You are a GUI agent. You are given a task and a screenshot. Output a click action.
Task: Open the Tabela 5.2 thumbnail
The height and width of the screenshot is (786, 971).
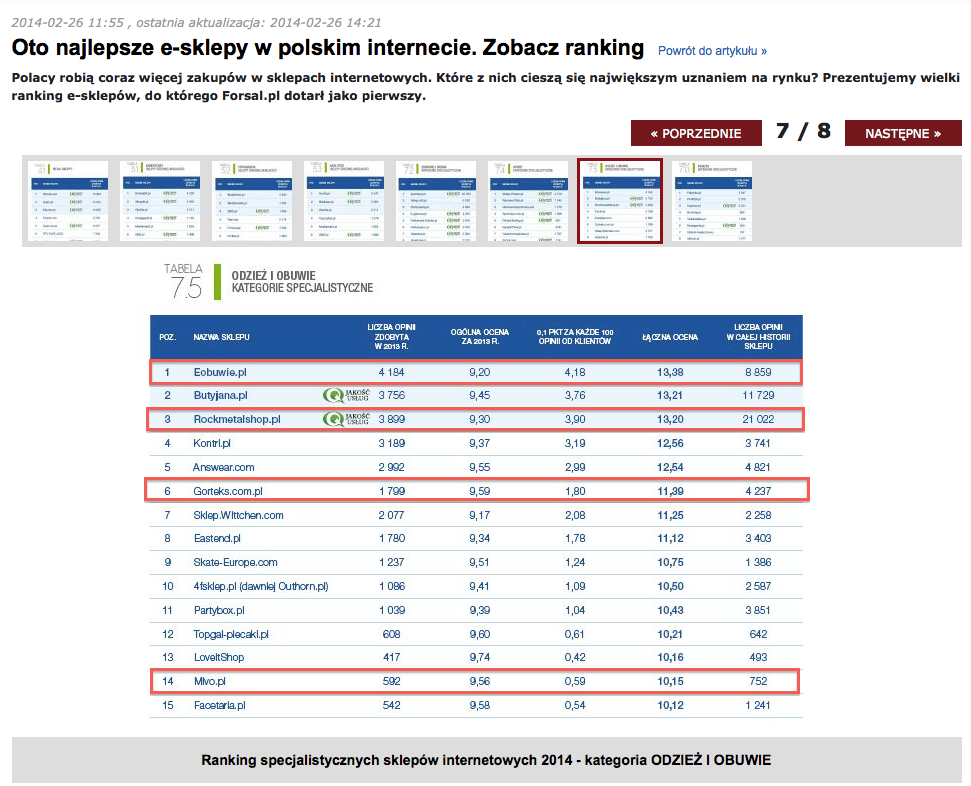252,201
